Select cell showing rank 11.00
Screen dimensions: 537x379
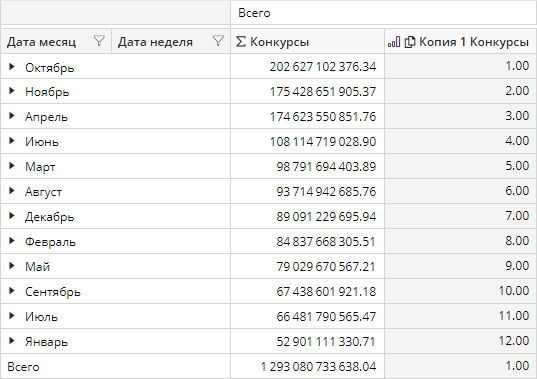pyautogui.click(x=461, y=316)
